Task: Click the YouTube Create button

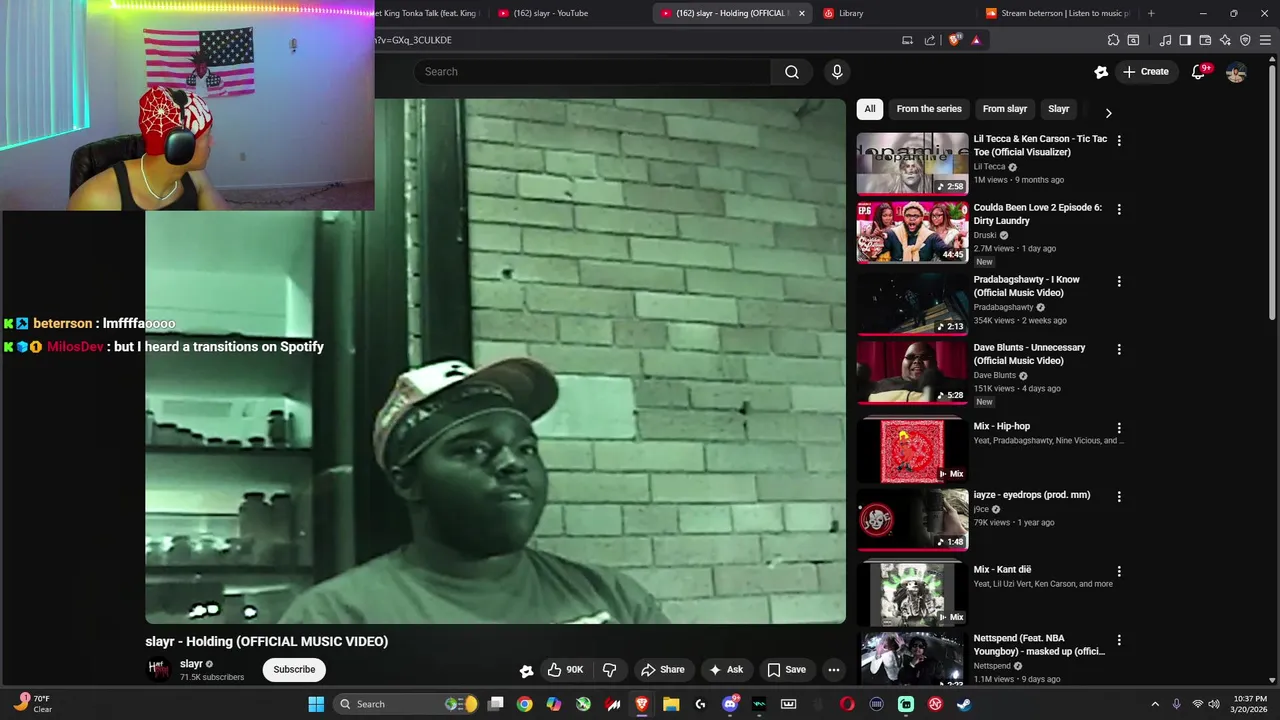Action: tap(1146, 72)
